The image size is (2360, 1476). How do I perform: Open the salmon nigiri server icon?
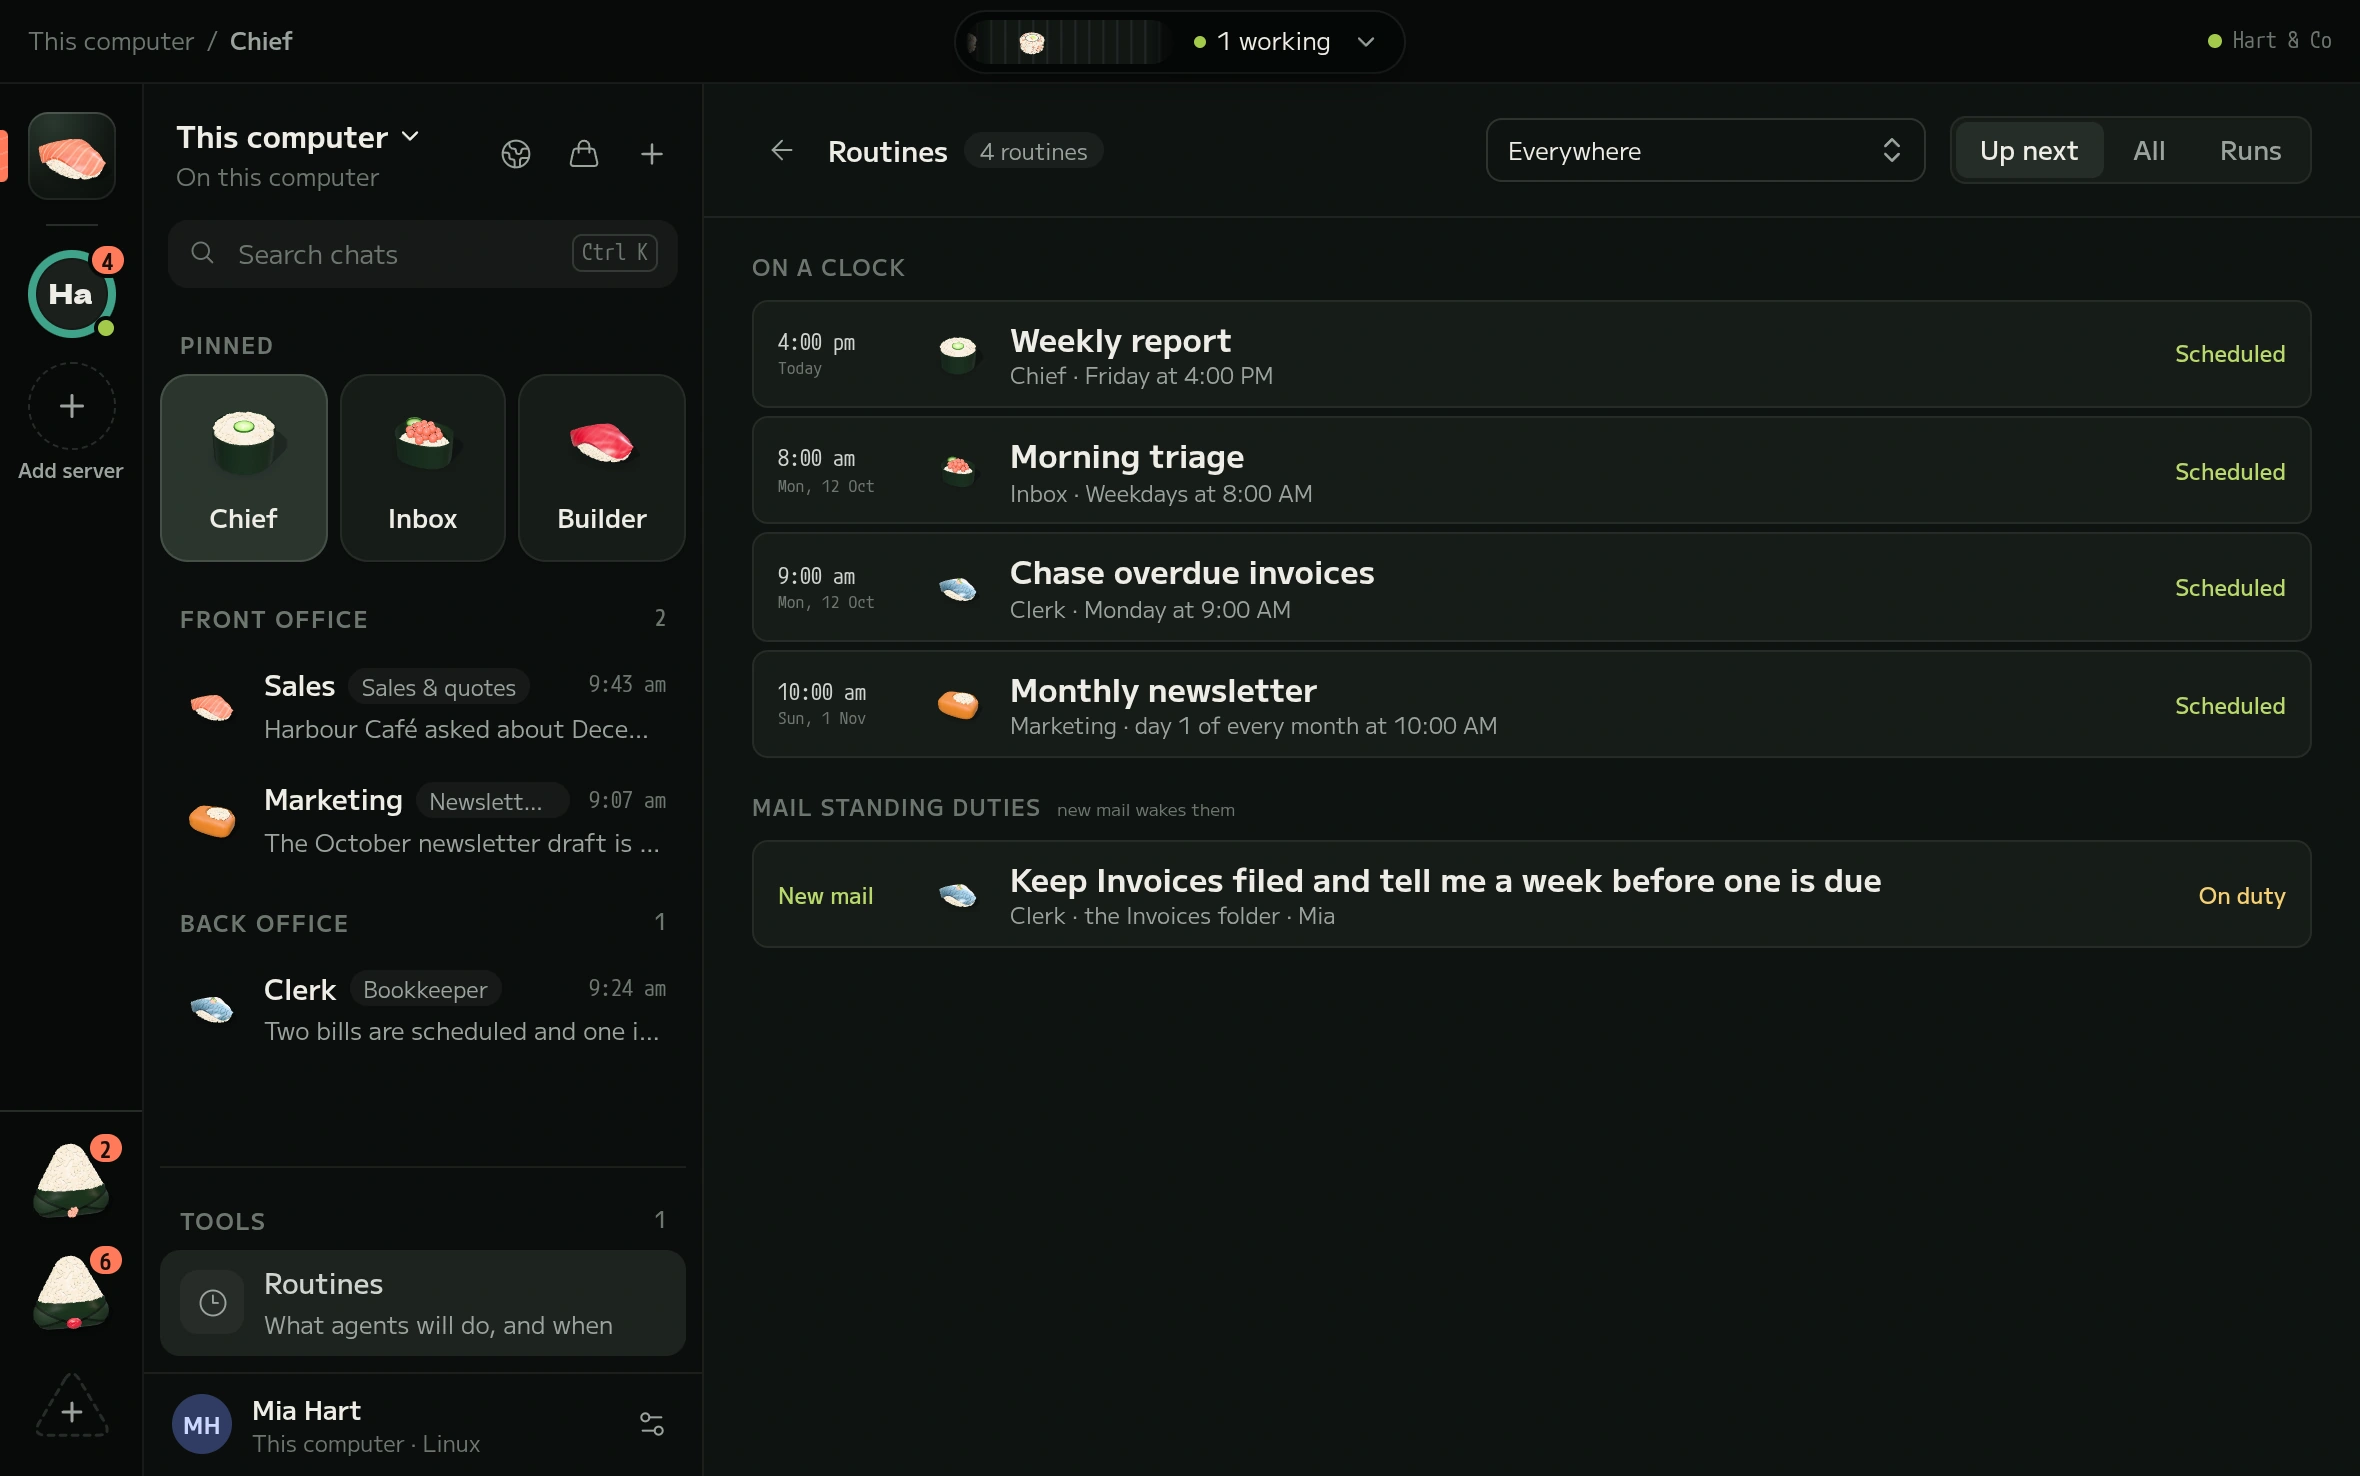(x=71, y=156)
